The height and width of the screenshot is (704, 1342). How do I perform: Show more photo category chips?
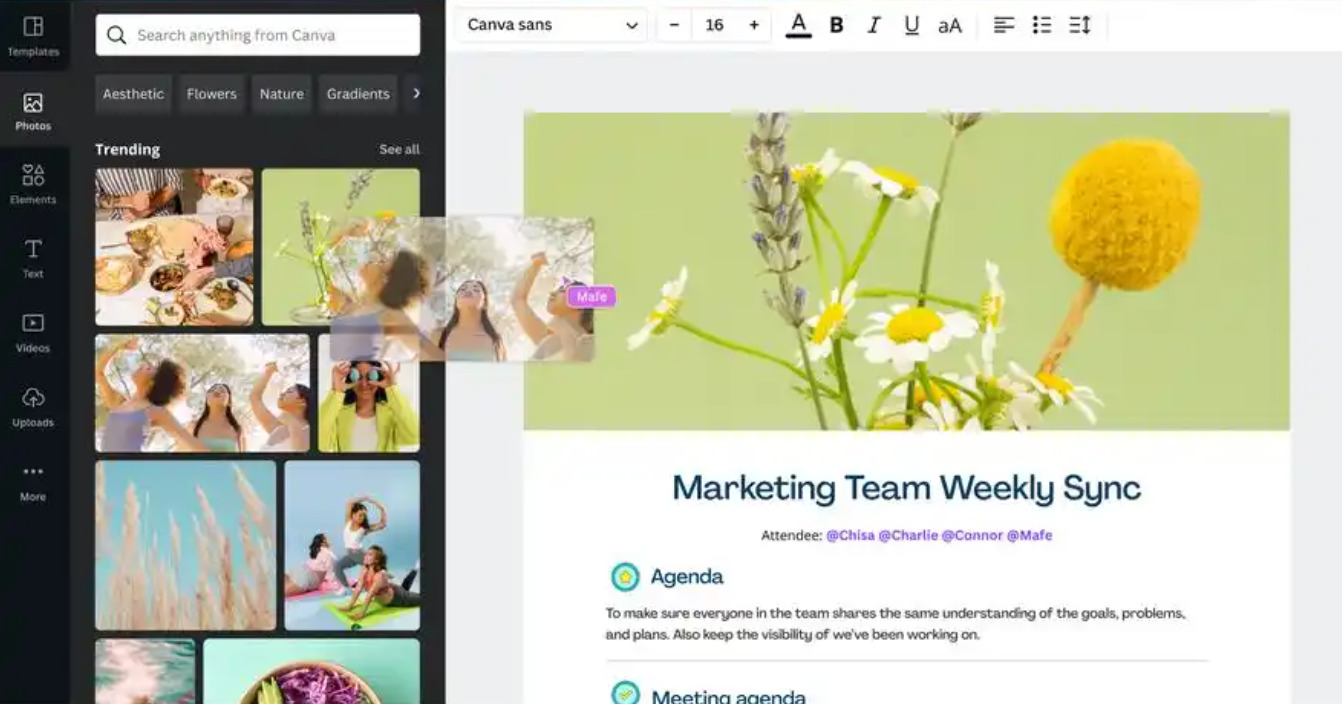(x=416, y=93)
